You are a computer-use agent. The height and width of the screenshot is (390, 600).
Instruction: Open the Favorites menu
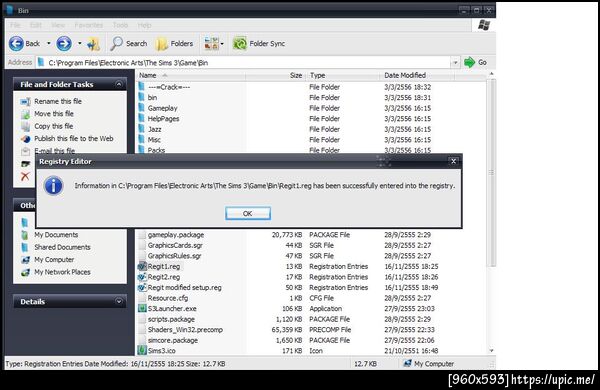tap(89, 25)
